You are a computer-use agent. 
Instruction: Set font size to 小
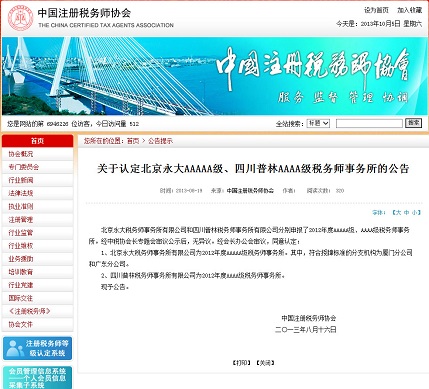(414, 212)
